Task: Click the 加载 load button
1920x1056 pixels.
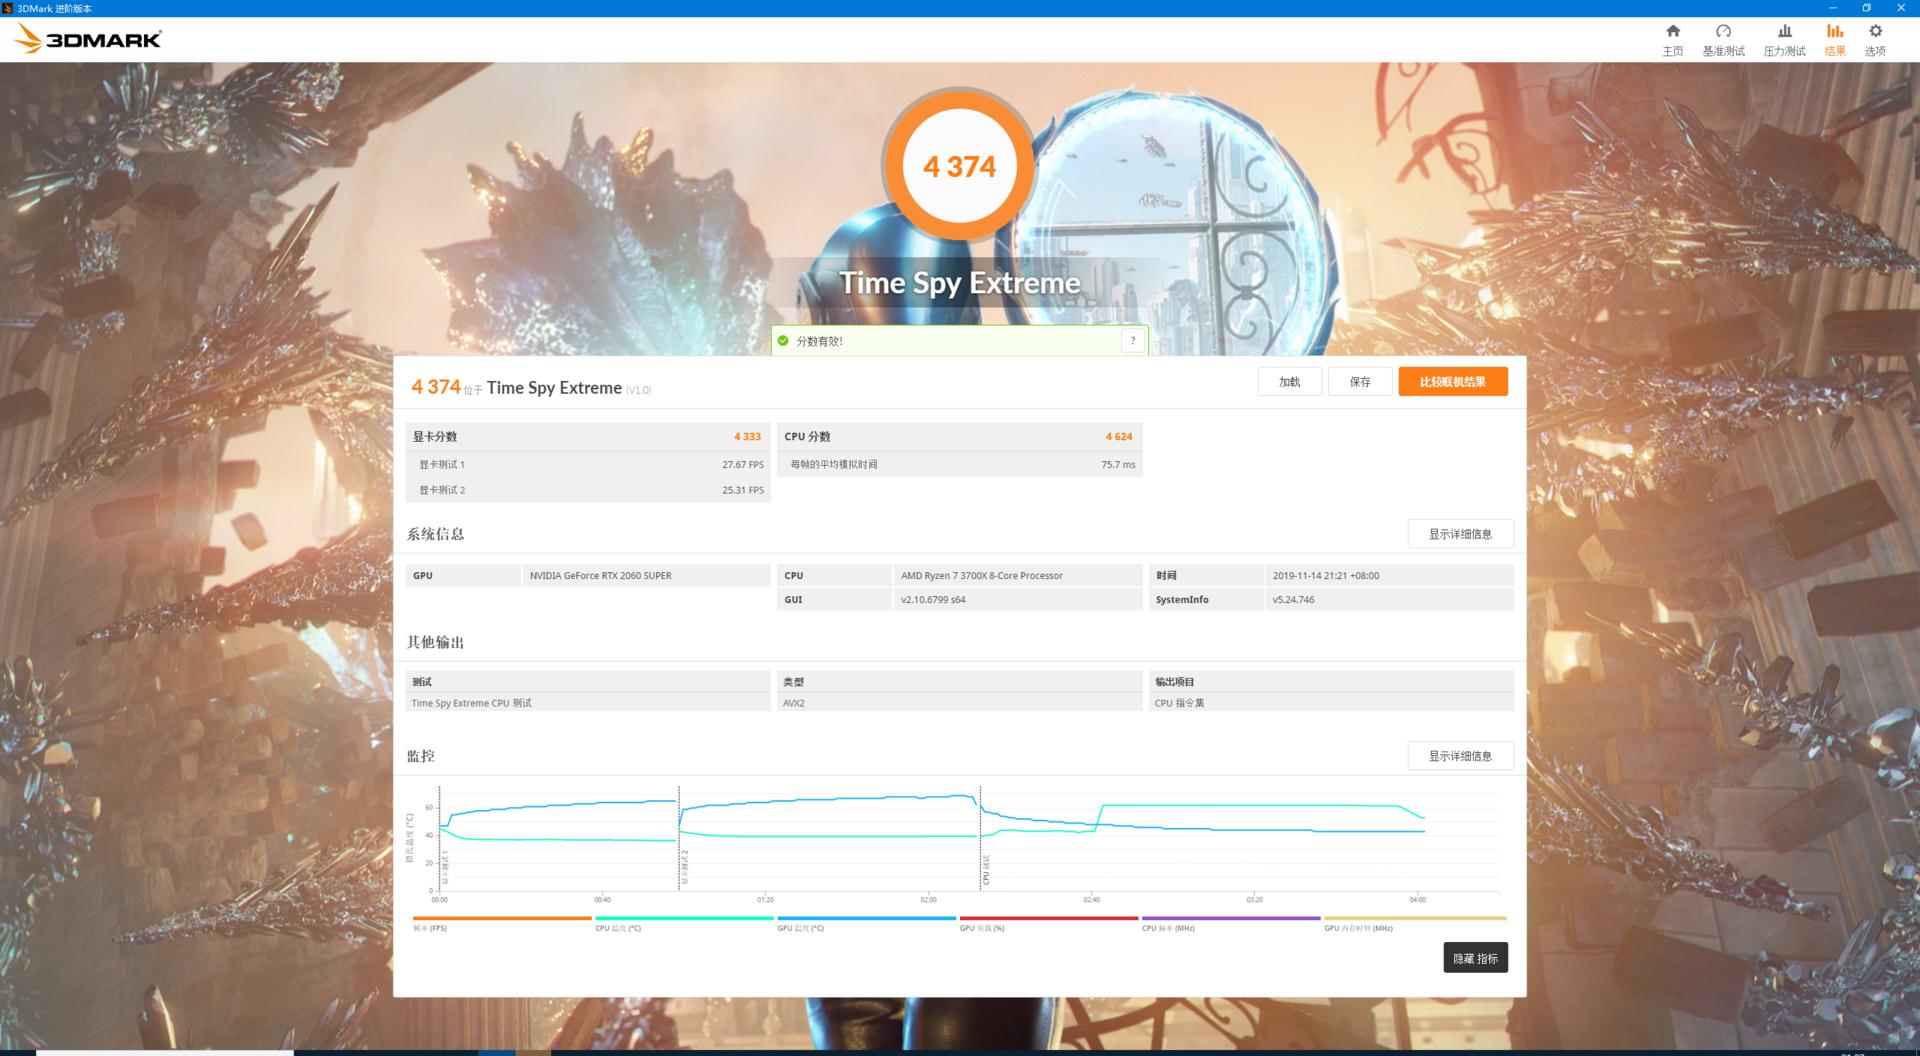Action: [x=1289, y=382]
